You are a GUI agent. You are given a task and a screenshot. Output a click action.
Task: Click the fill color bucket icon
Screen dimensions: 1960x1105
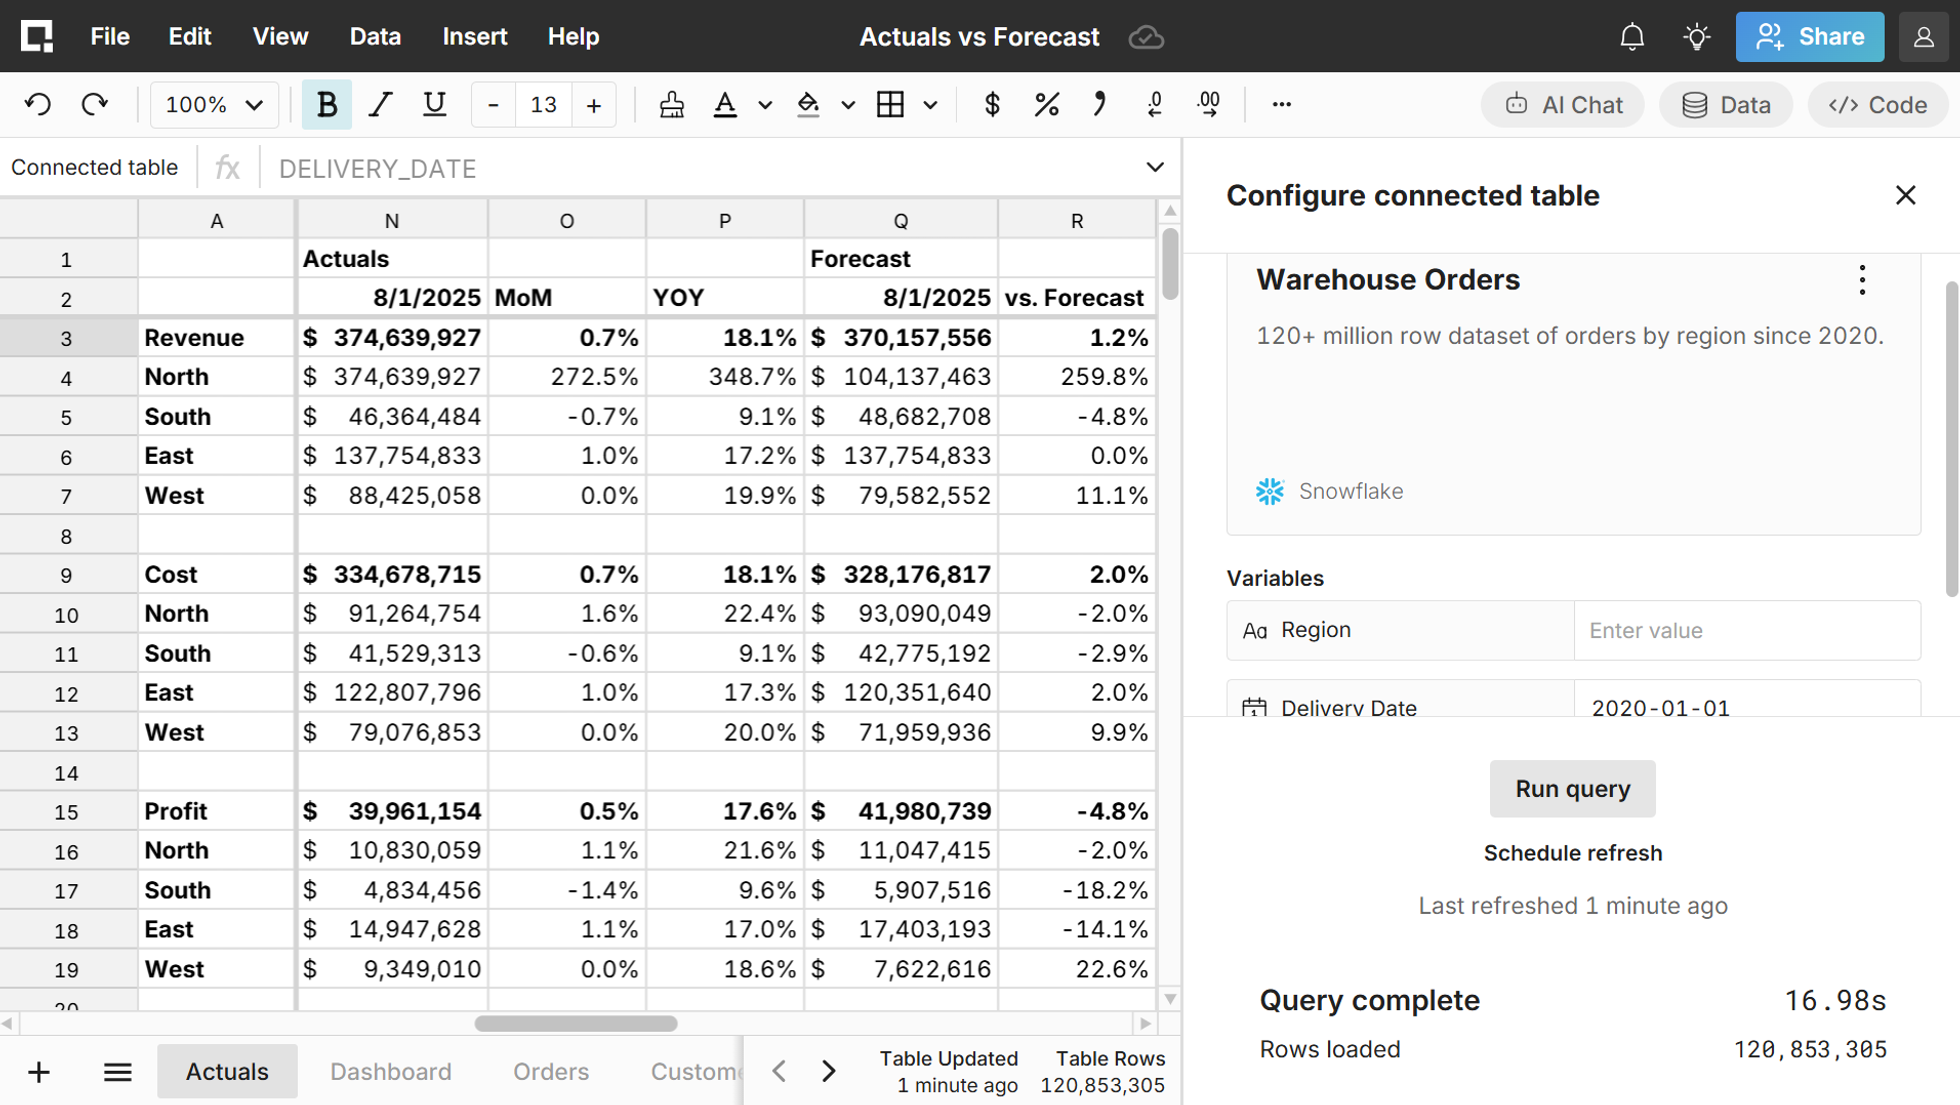pyautogui.click(x=808, y=105)
